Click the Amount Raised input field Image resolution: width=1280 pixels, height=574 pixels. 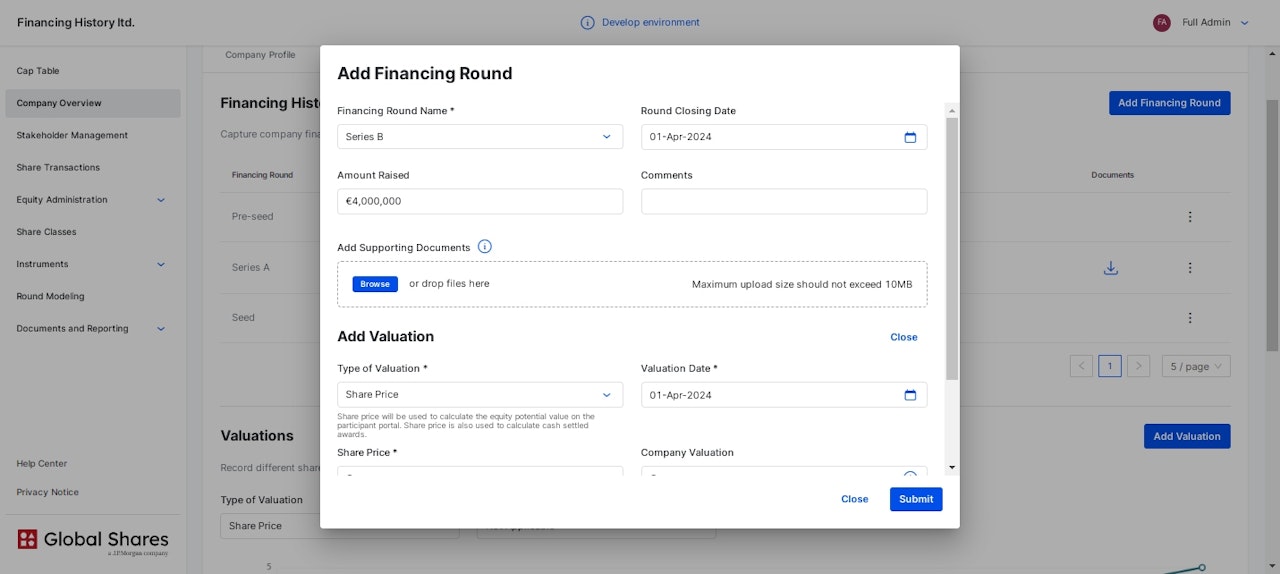tap(480, 201)
